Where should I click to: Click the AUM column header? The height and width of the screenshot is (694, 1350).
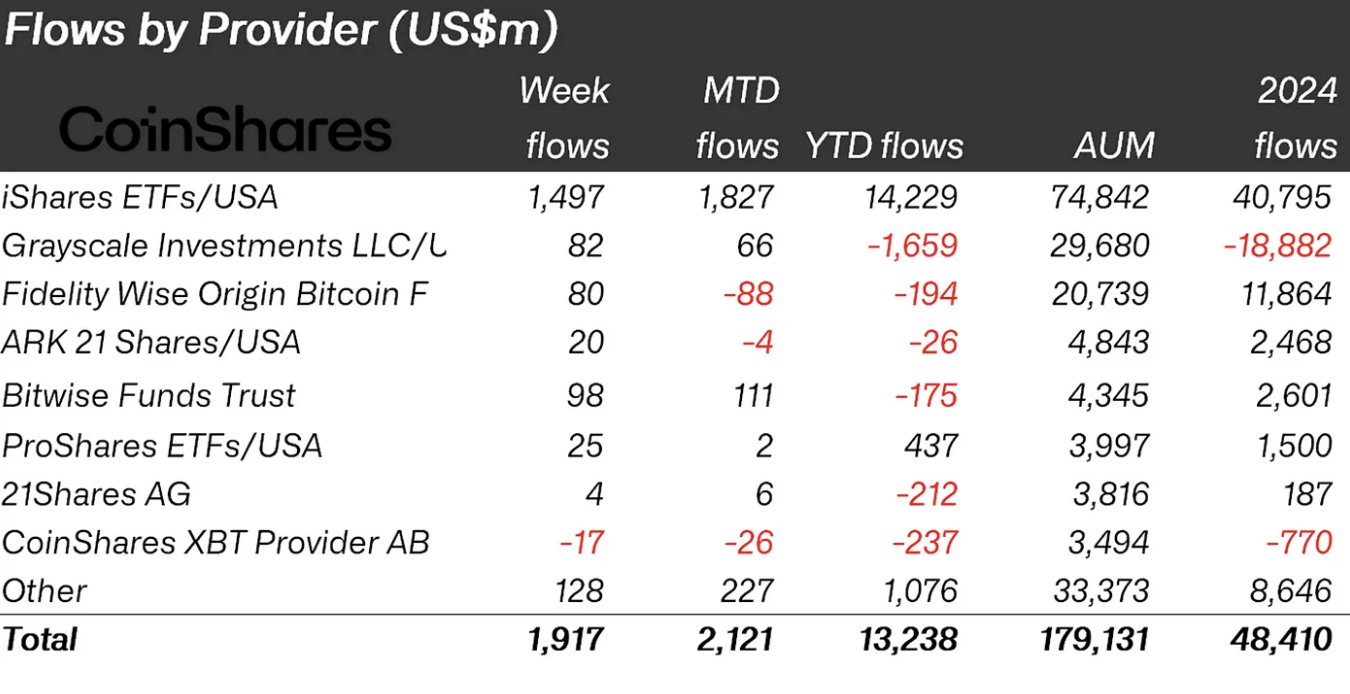pyautogui.click(x=1114, y=147)
